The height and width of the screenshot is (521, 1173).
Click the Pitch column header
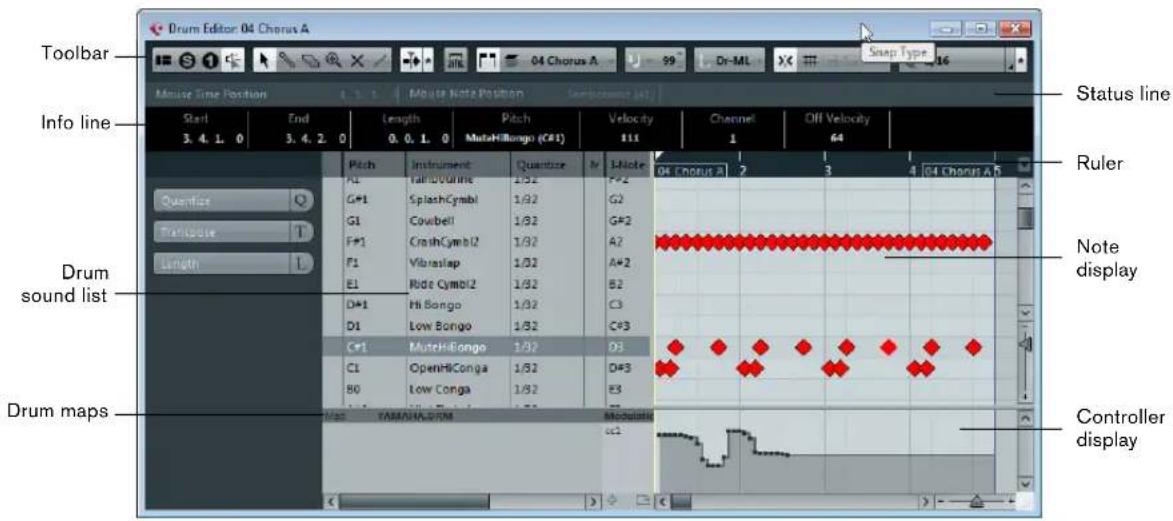(x=373, y=165)
